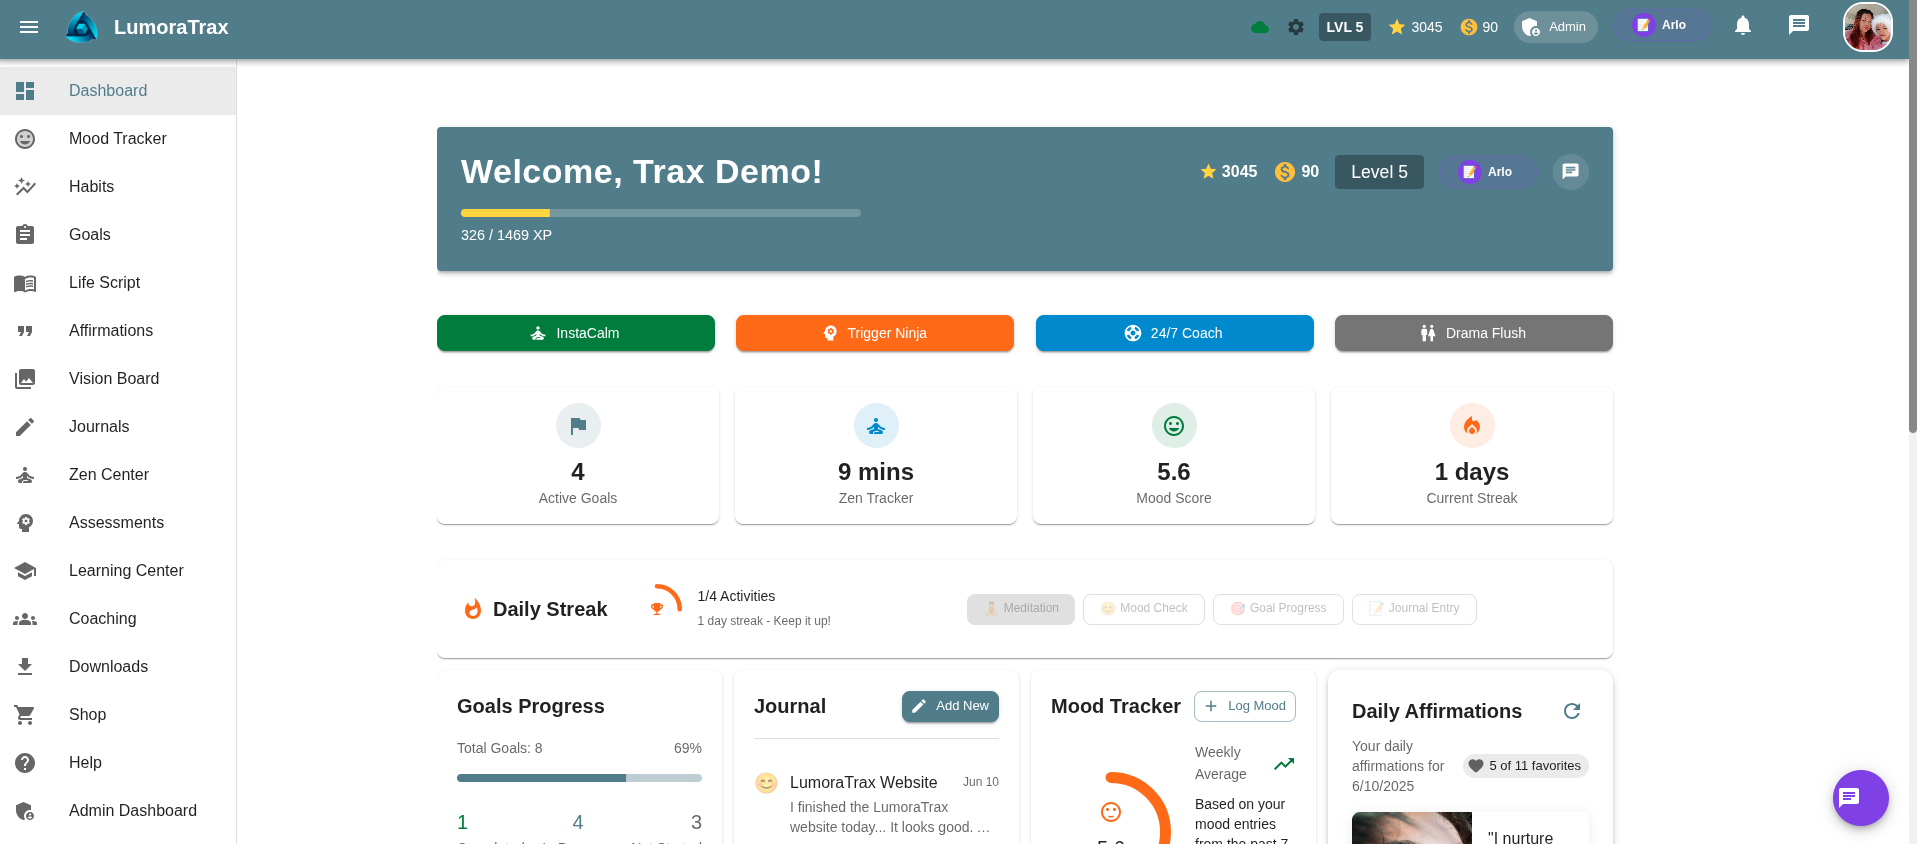
Task: Launch the InstaCalm button
Action: pos(575,333)
